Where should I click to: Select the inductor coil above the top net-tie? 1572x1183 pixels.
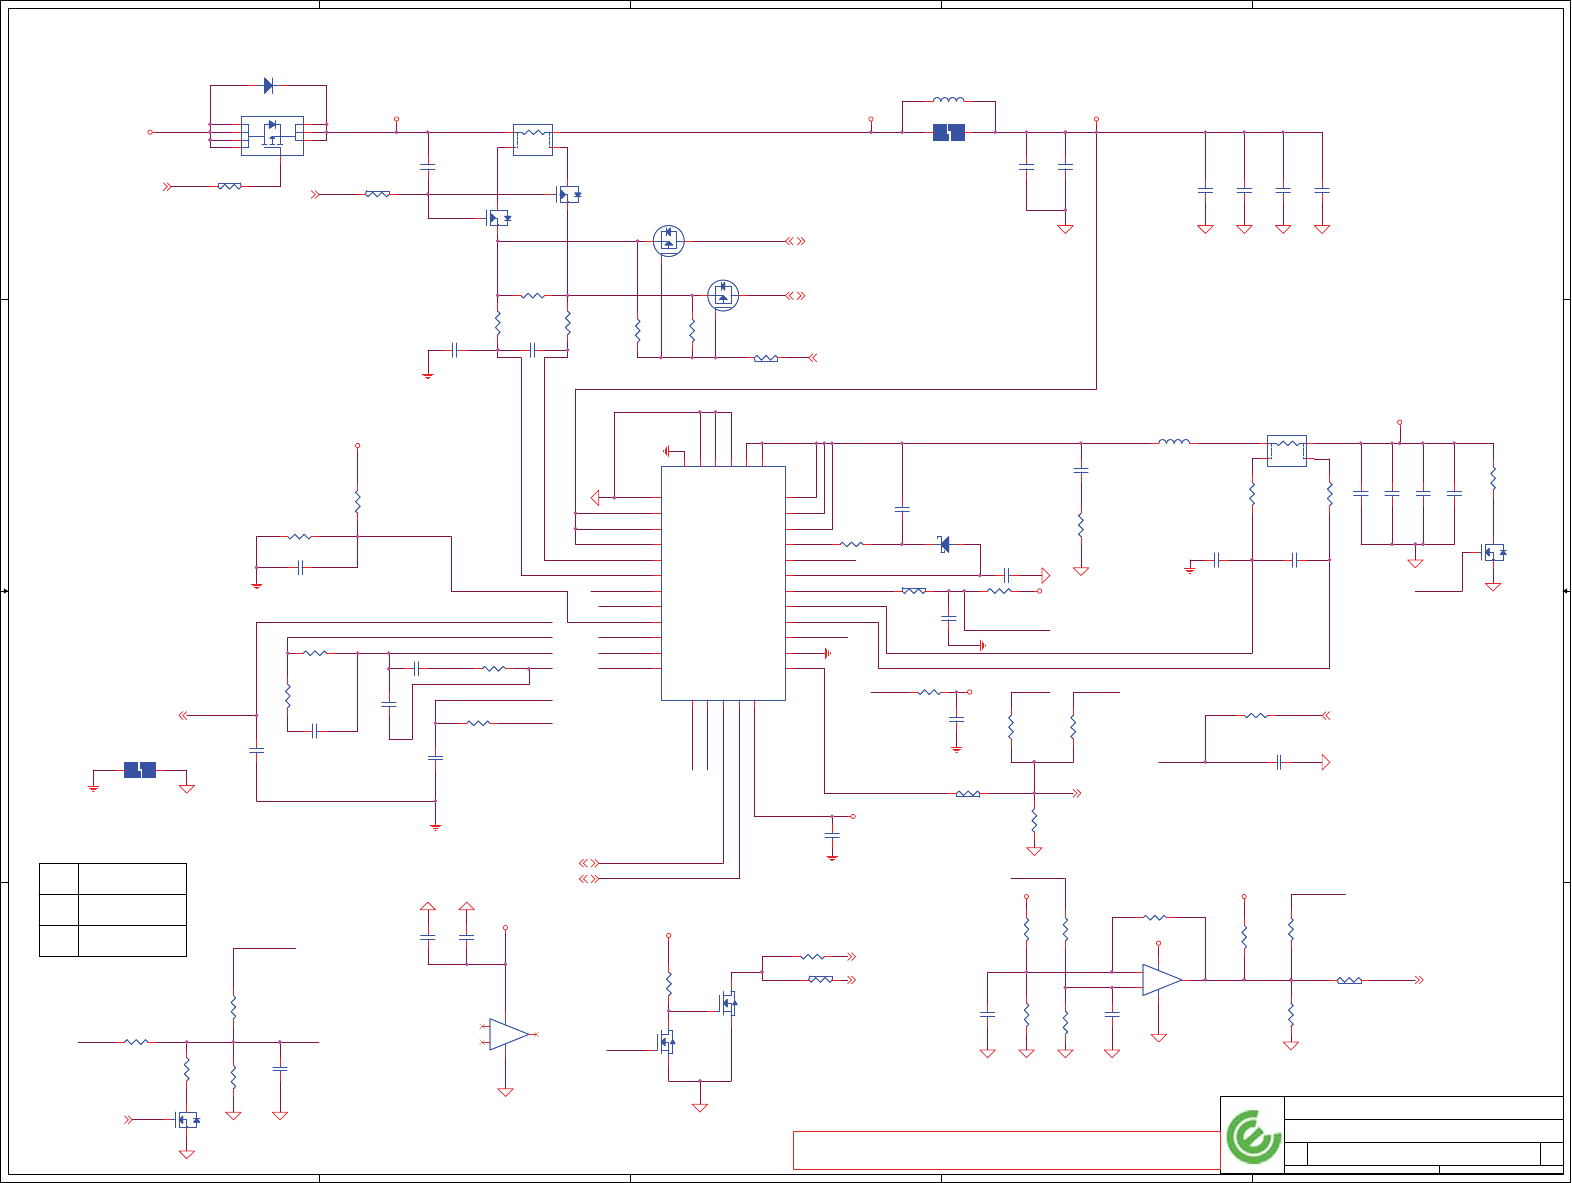click(x=949, y=99)
